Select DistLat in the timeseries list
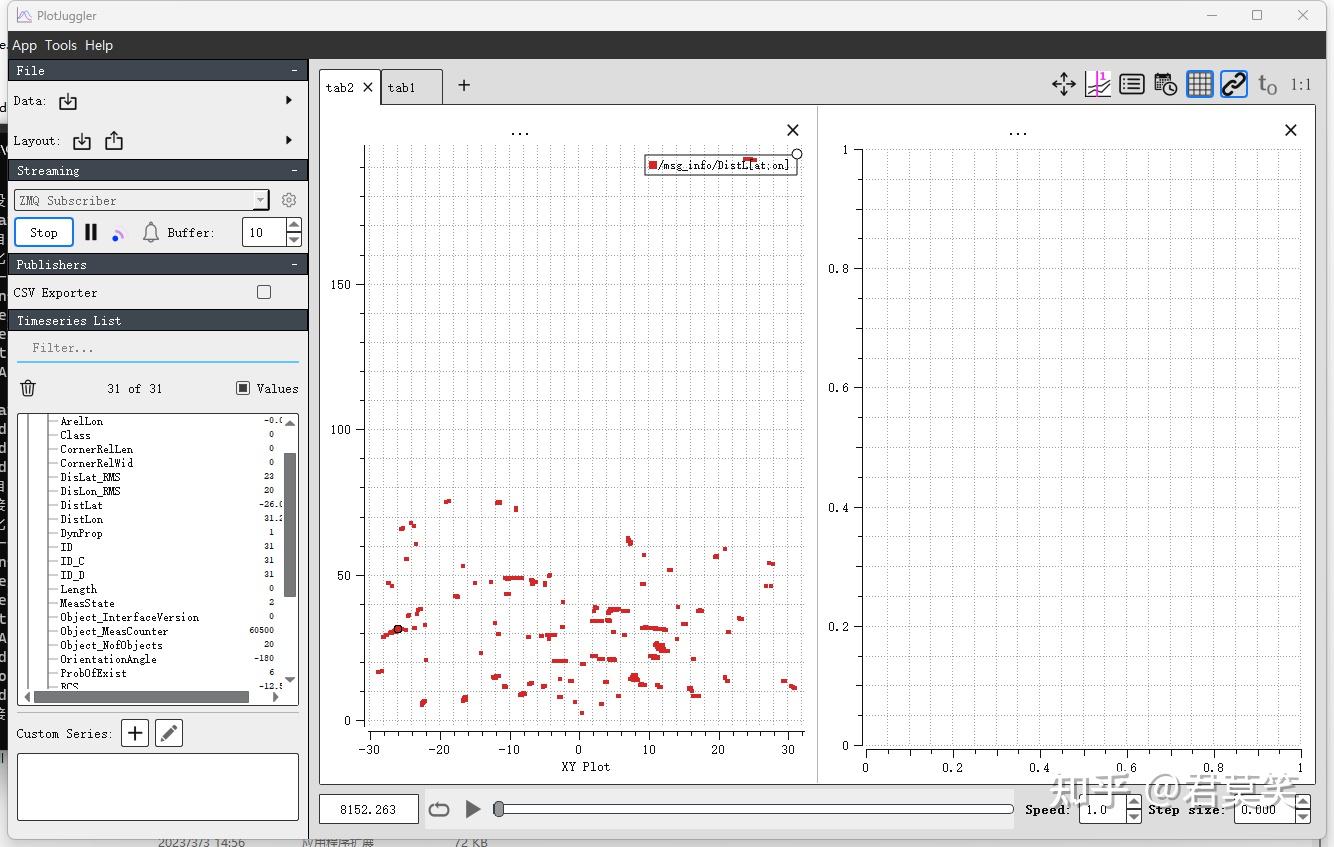1334x847 pixels. [81, 505]
